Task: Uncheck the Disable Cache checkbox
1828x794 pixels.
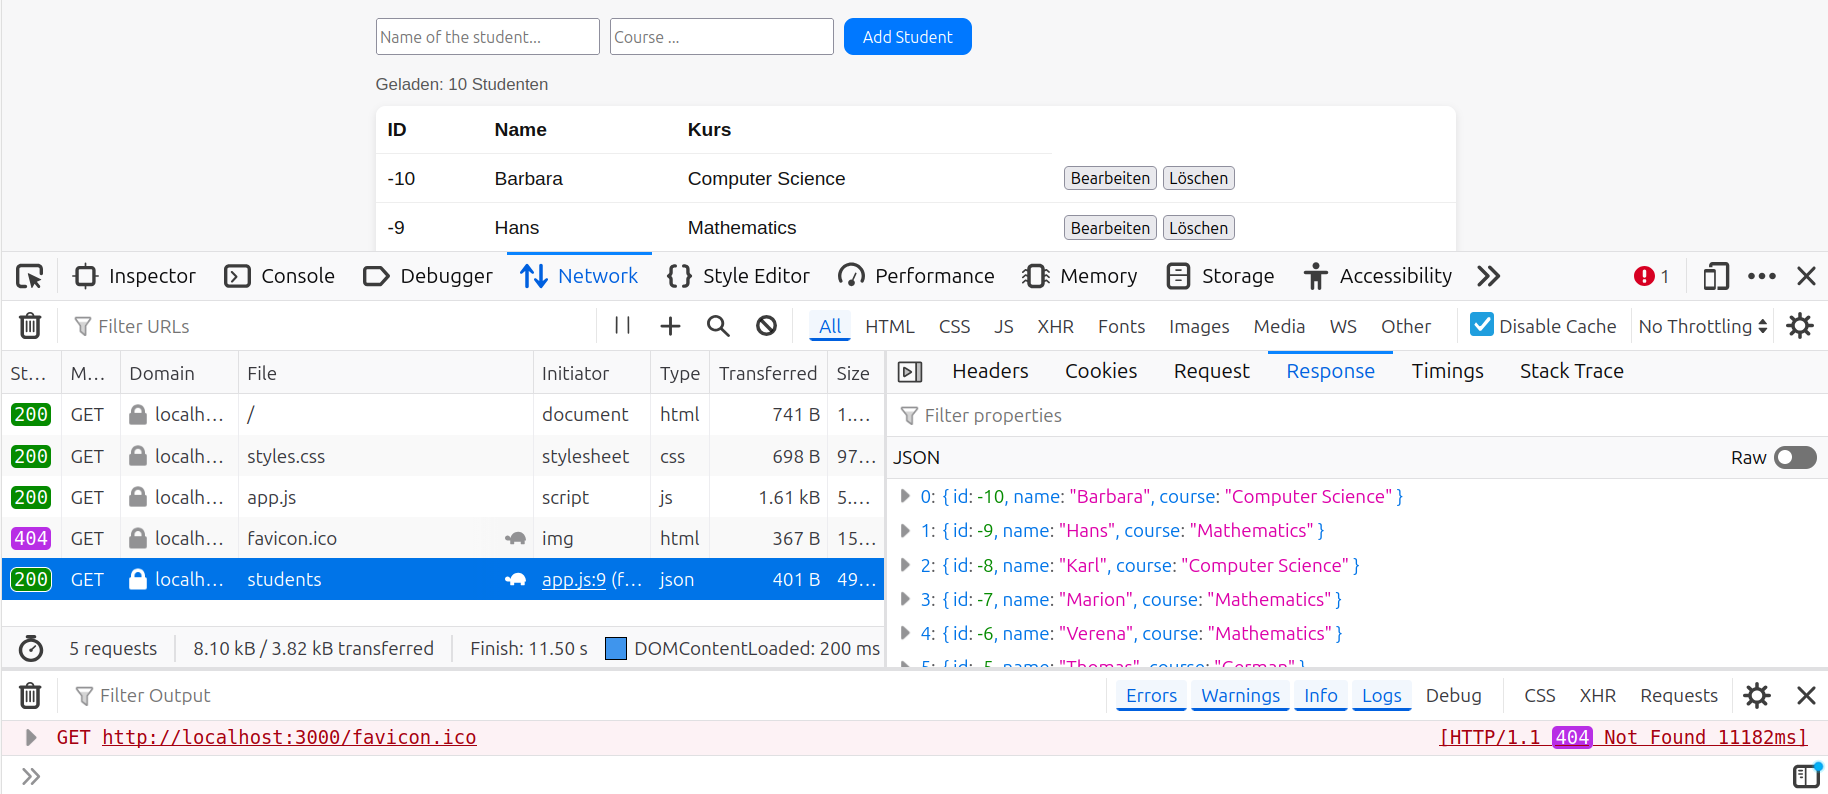Action: (x=1482, y=325)
